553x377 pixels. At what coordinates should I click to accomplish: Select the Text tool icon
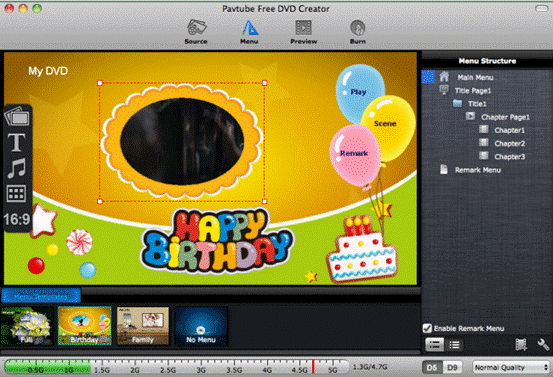[16, 142]
